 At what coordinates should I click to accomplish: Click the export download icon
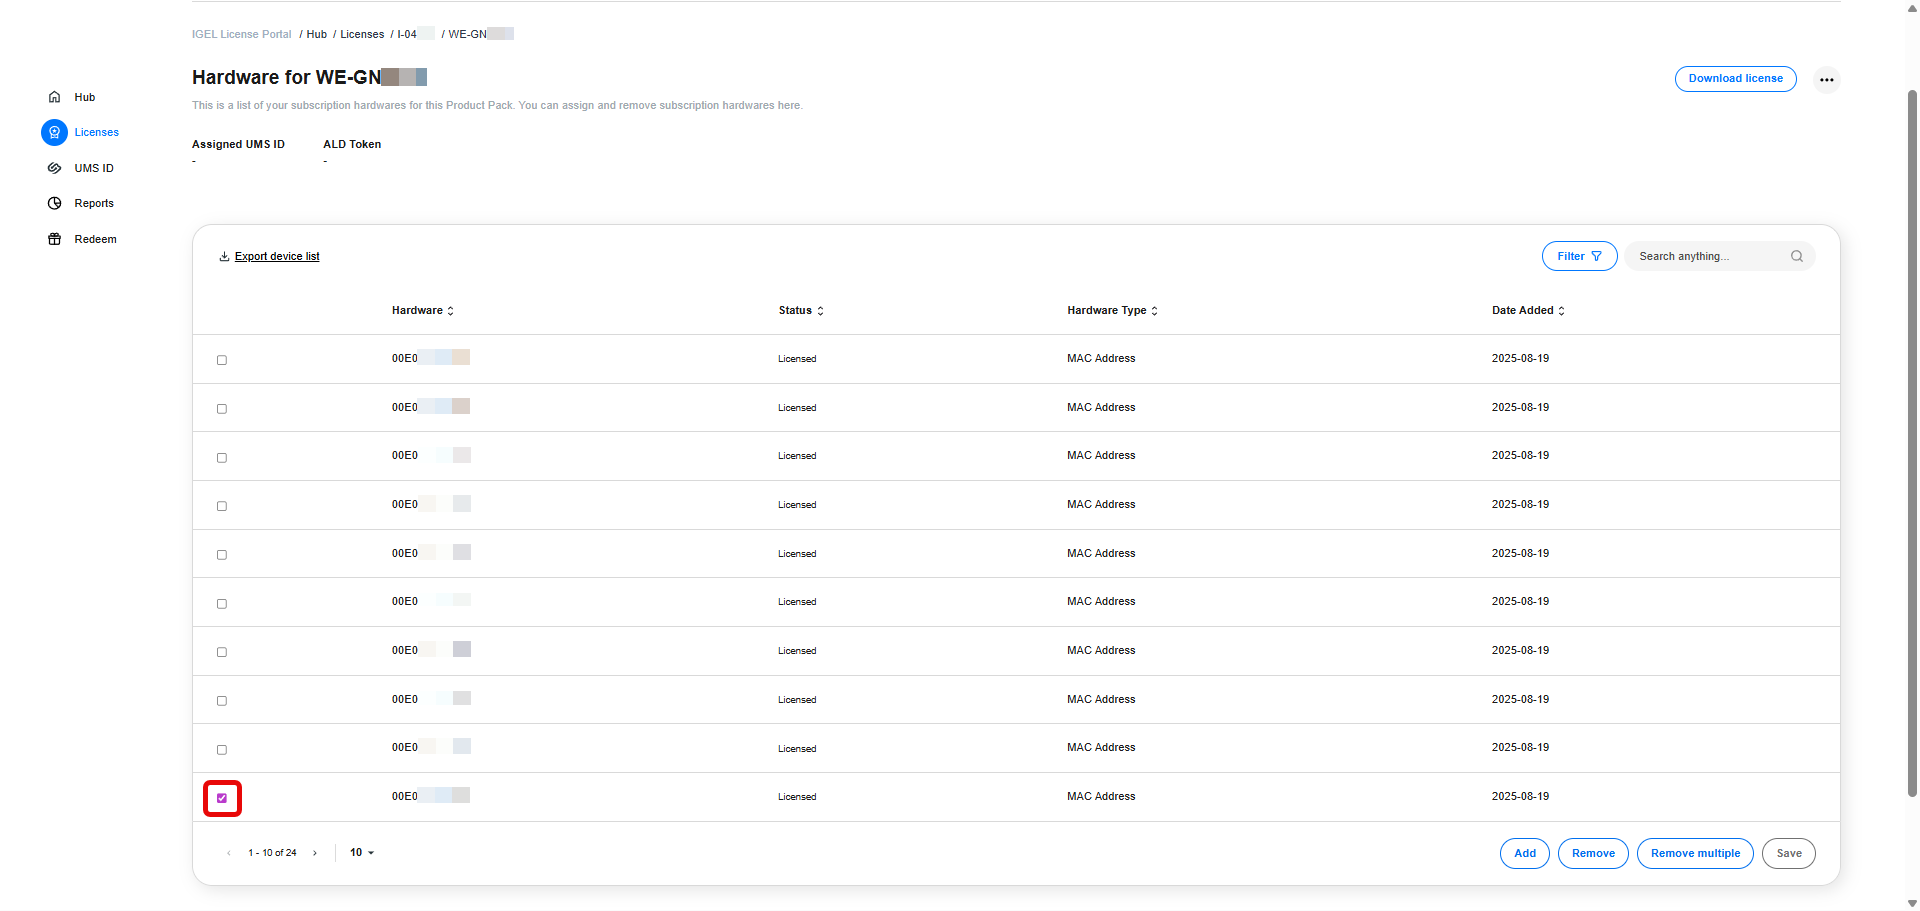point(224,257)
